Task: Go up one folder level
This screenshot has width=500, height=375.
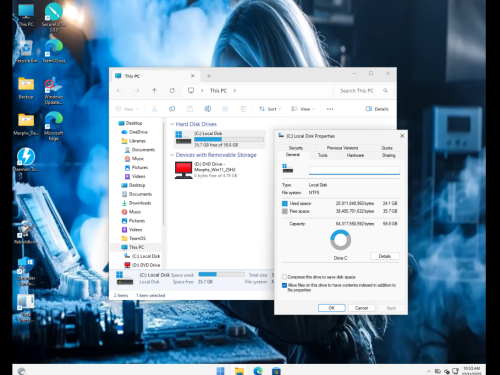Action: [154, 91]
